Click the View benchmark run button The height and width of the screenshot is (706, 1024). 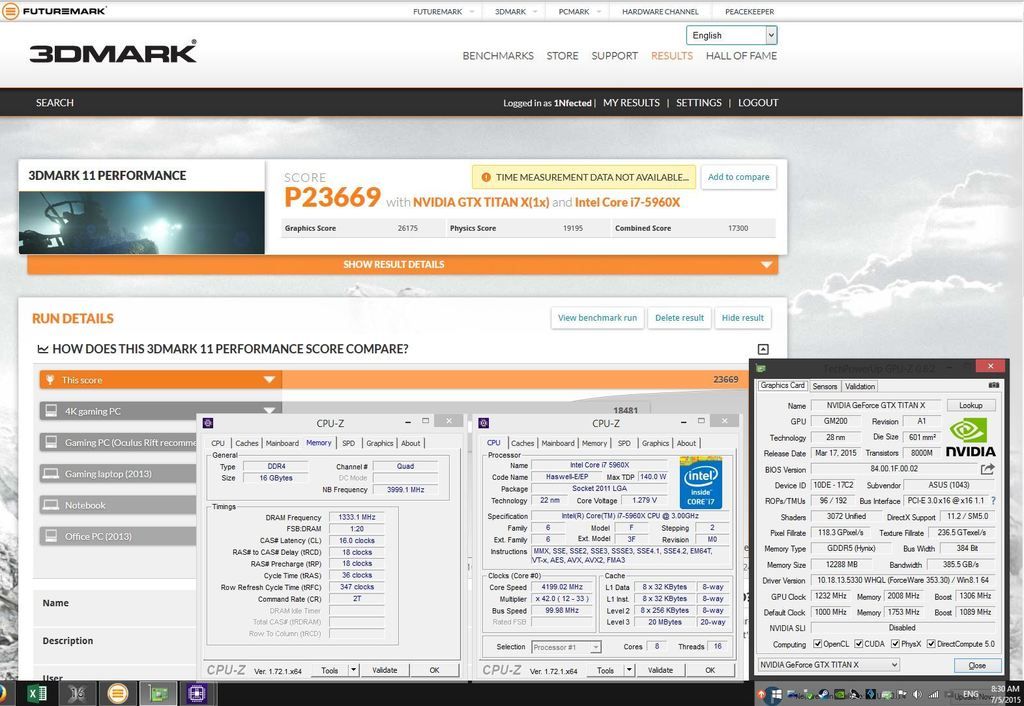click(598, 318)
